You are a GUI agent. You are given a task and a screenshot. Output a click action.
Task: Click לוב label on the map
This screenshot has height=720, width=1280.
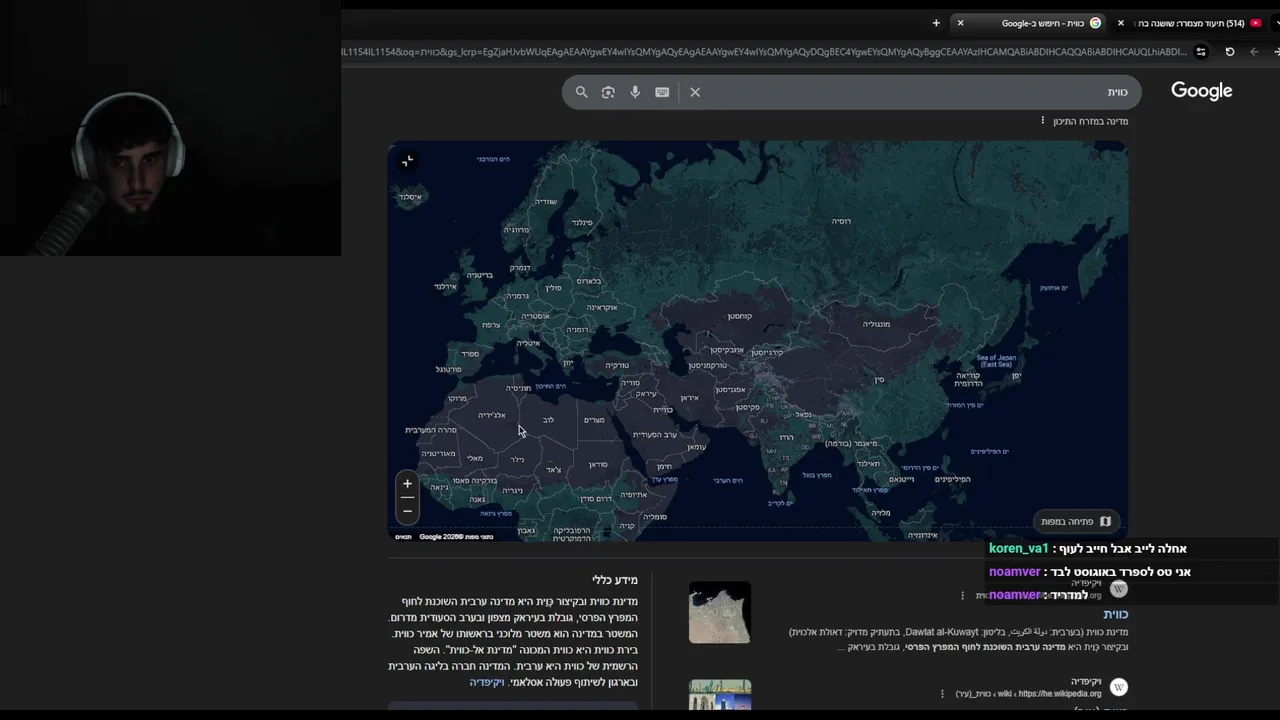coord(548,420)
